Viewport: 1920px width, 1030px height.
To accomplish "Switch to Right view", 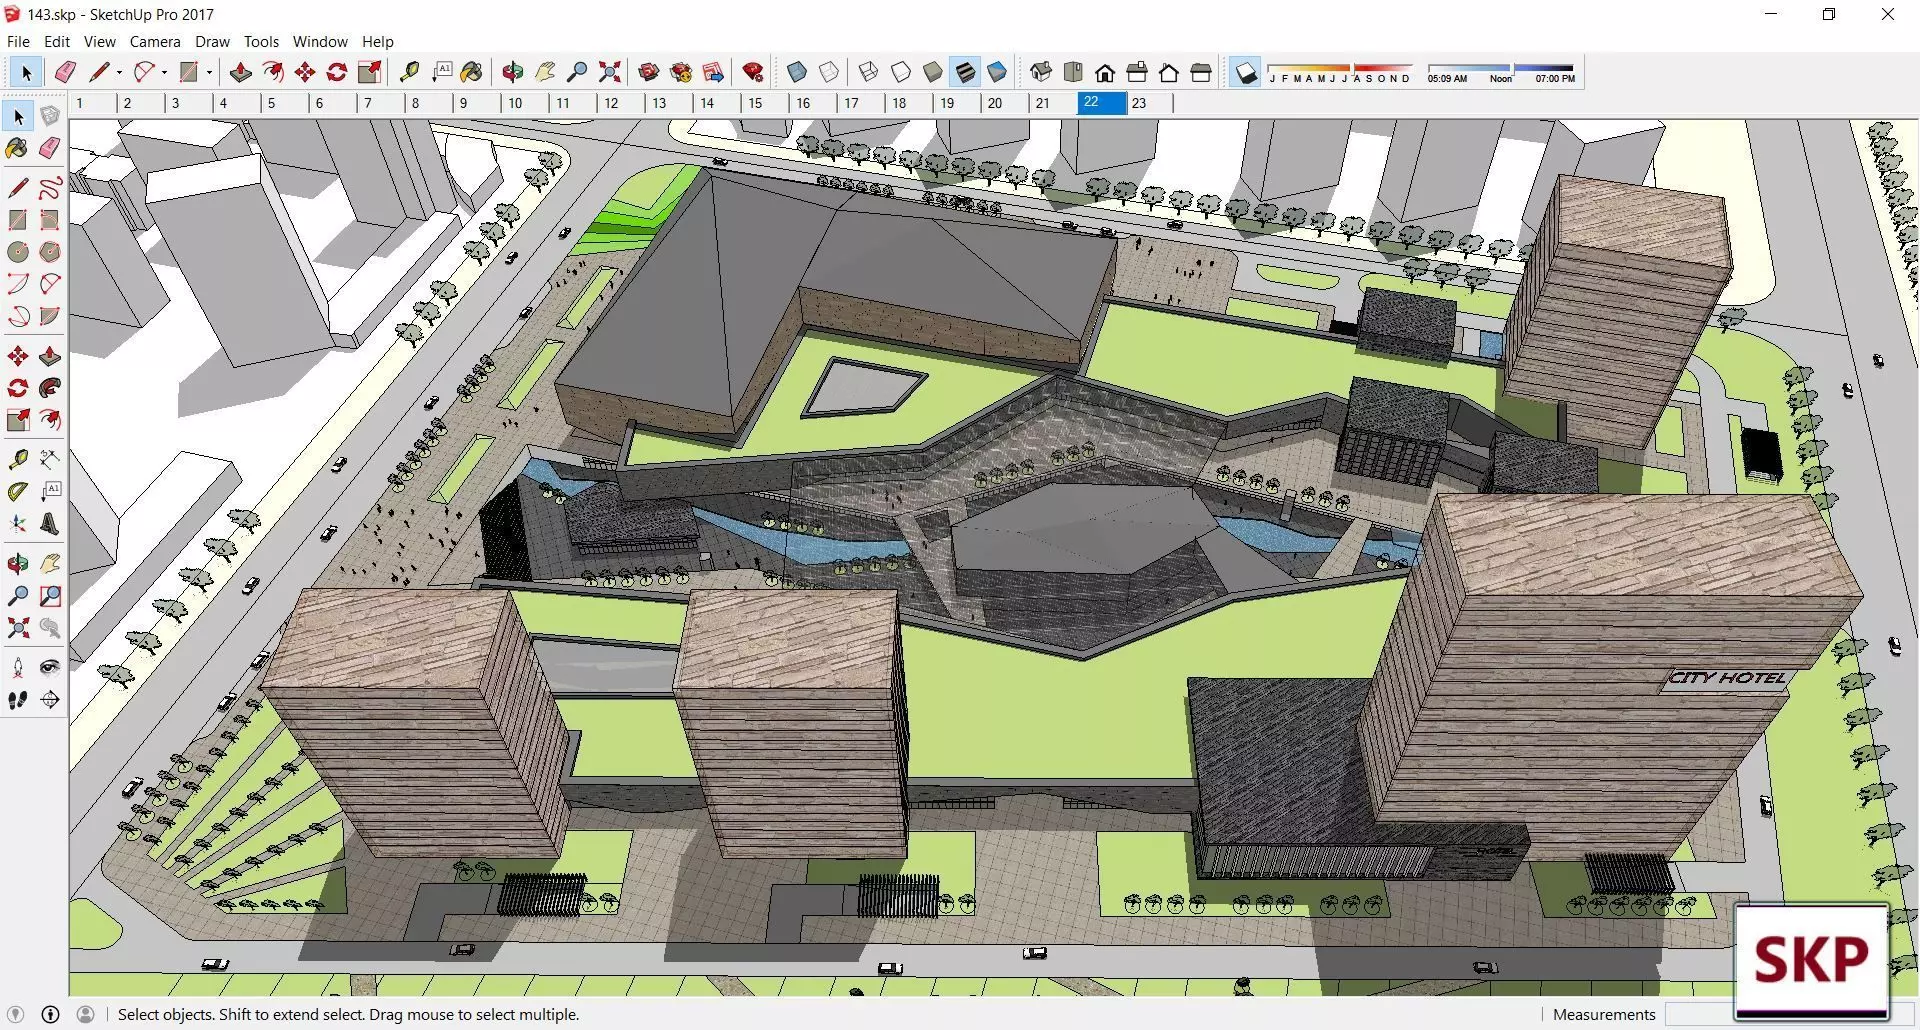I will (x=1137, y=72).
